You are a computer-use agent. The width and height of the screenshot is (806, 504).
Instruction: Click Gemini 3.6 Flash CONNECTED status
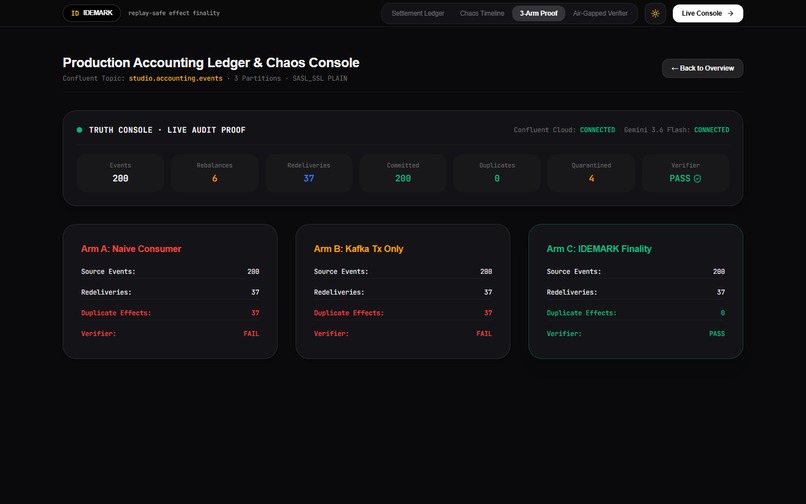point(676,130)
